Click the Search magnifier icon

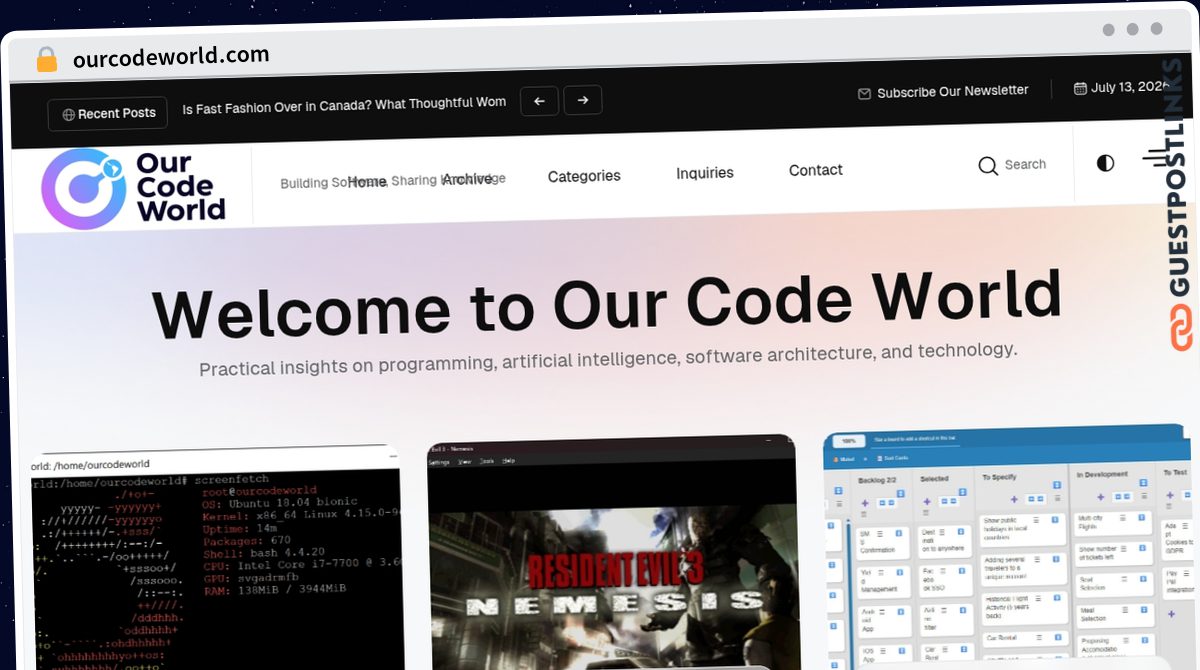point(988,166)
